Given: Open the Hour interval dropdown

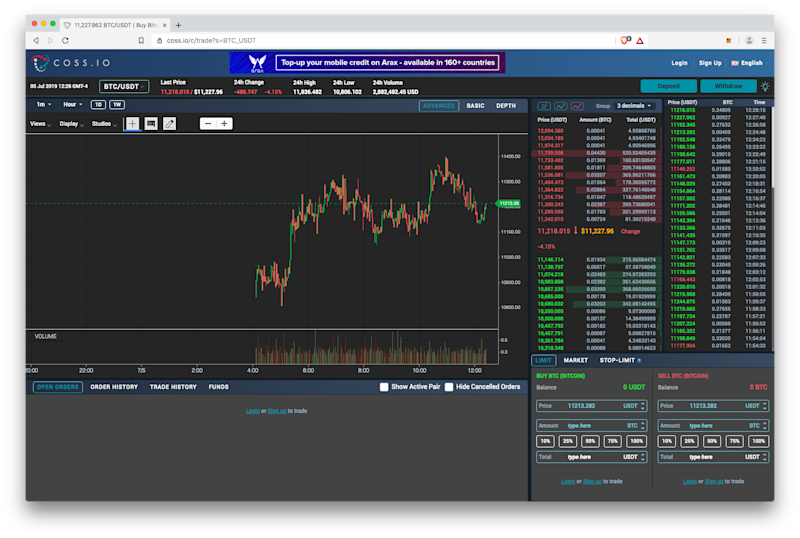Looking at the screenshot, I should 72,105.
